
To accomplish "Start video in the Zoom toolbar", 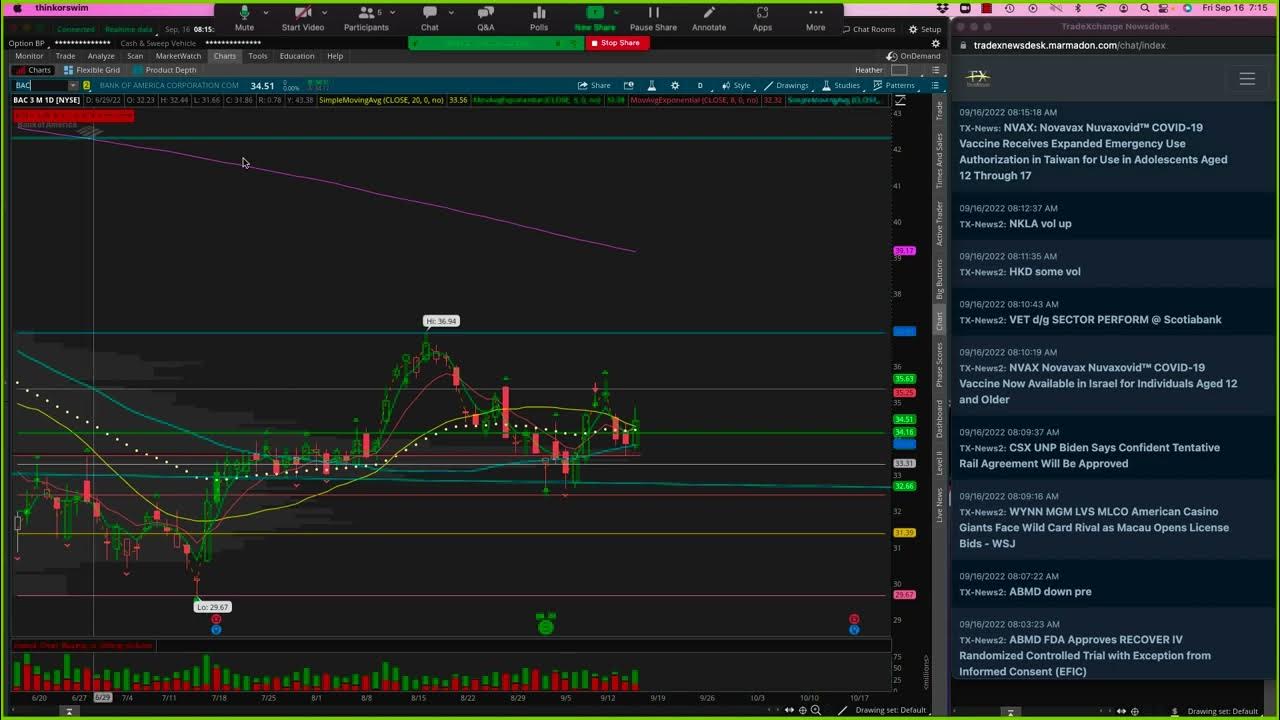I will (x=302, y=17).
